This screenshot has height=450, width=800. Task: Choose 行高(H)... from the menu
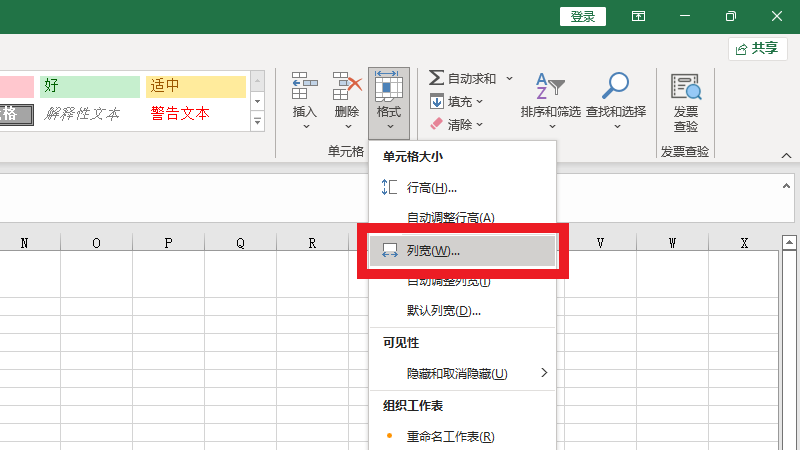coord(431,187)
